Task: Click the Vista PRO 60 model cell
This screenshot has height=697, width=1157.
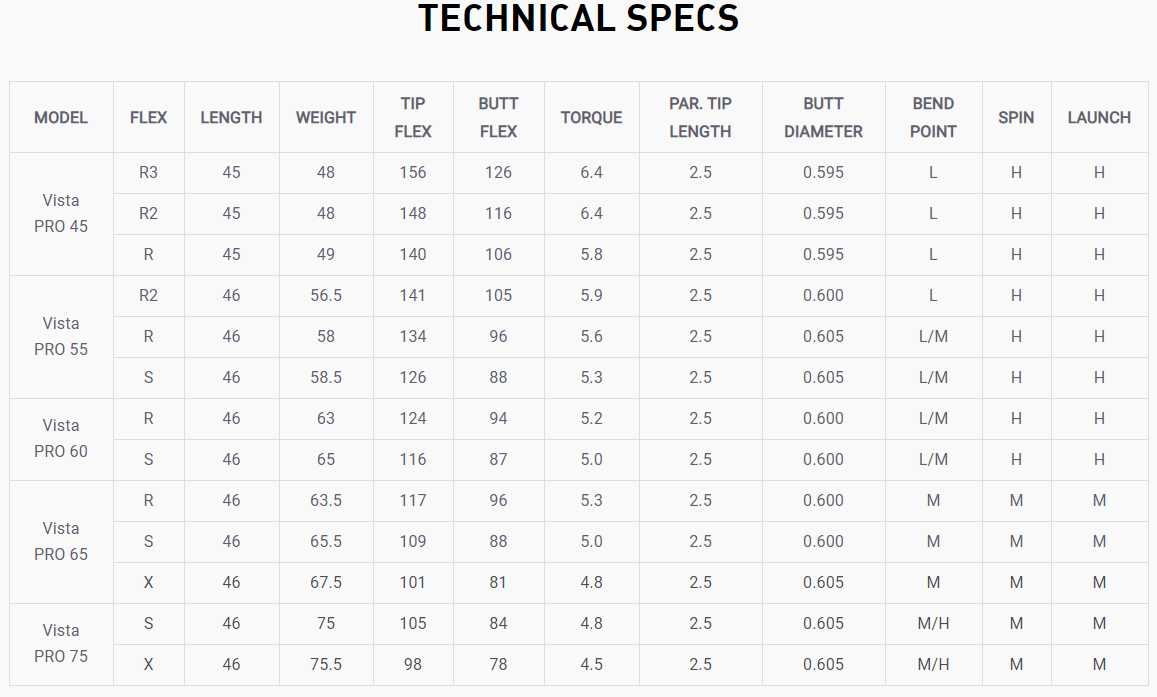Action: point(61,438)
